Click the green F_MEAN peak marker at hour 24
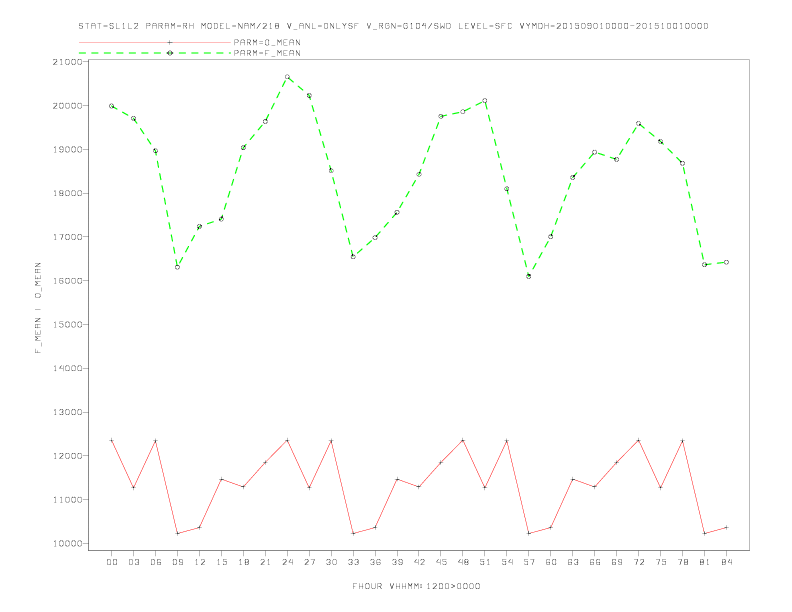 (287, 77)
